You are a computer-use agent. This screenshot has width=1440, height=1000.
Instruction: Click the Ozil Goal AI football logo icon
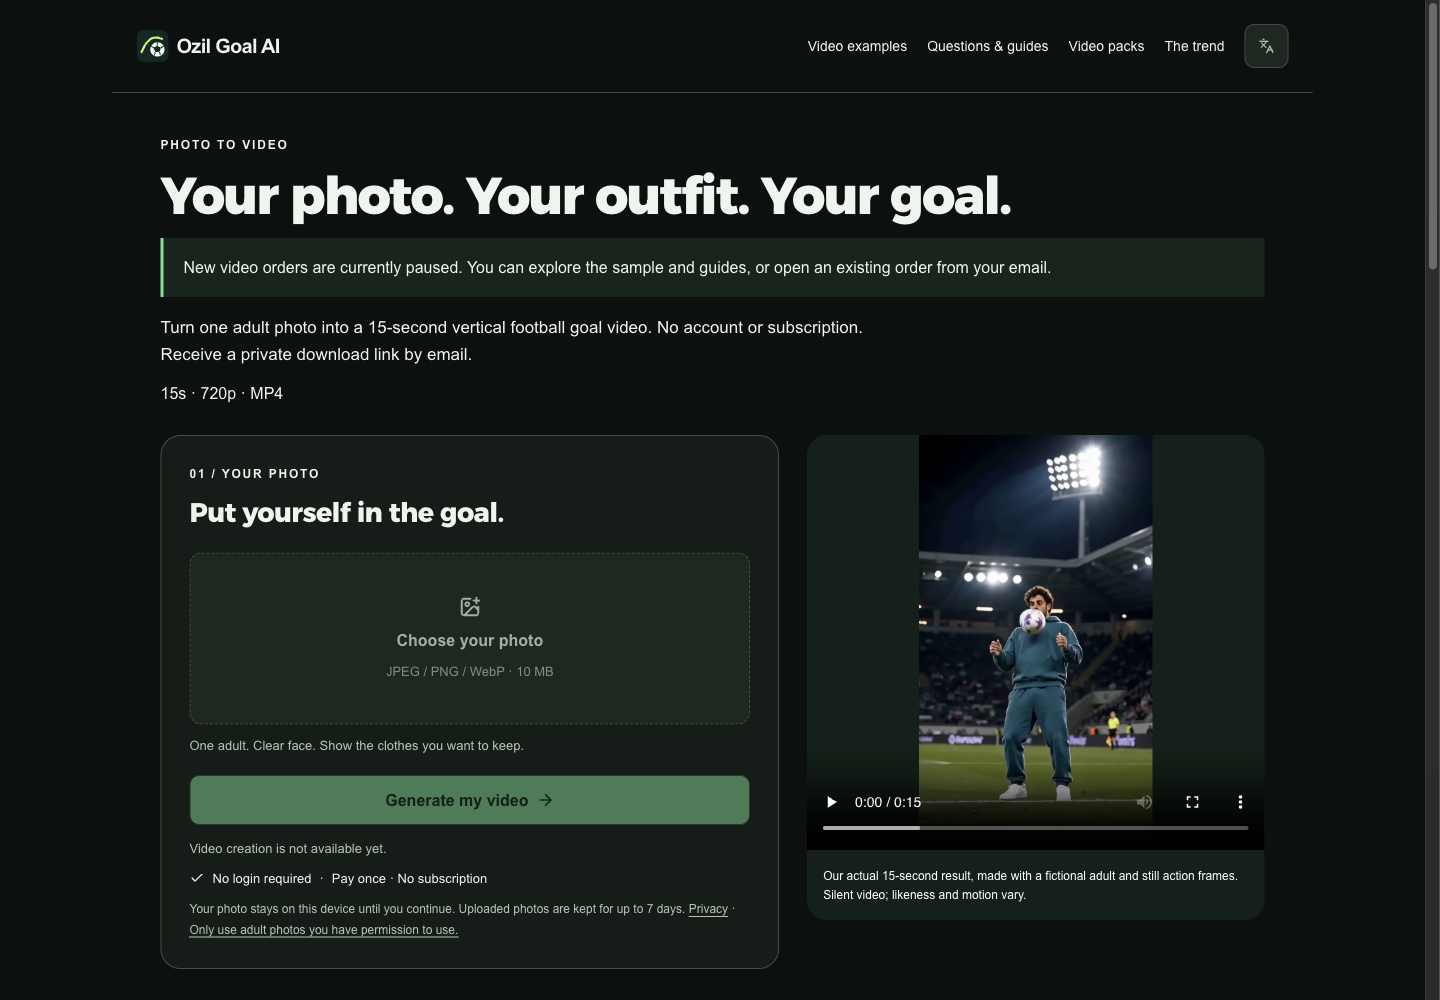(x=153, y=46)
